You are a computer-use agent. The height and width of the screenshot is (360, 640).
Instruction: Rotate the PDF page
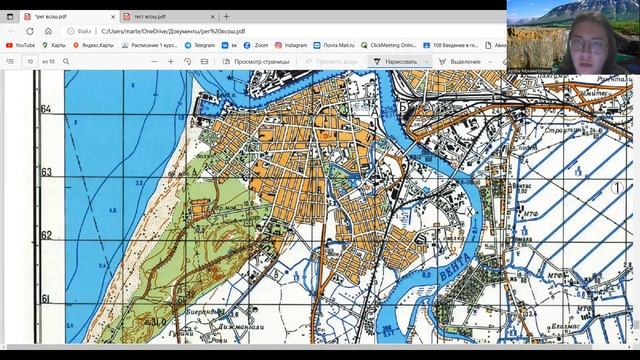[187, 62]
